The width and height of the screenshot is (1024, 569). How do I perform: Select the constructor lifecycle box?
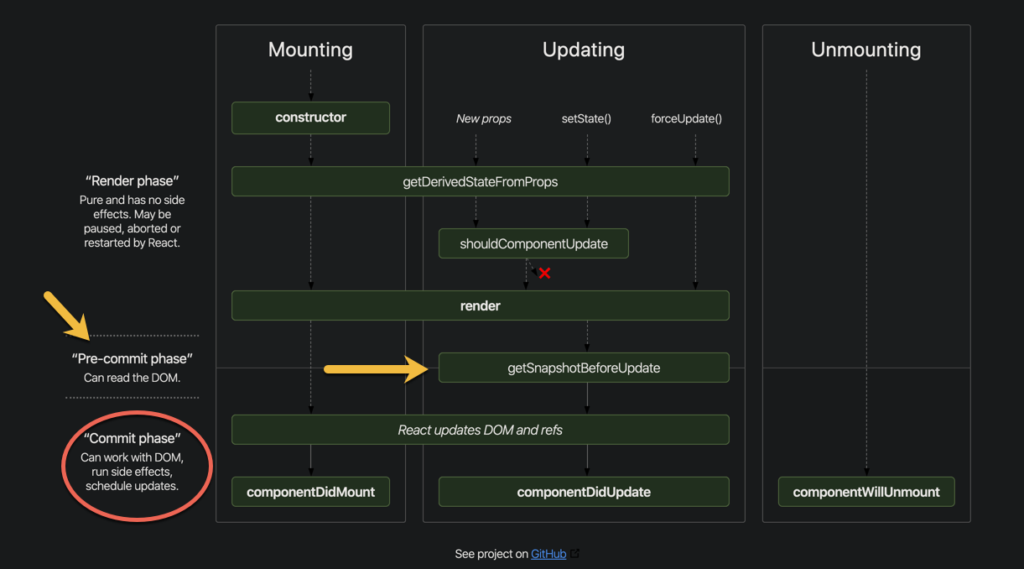[x=310, y=118]
